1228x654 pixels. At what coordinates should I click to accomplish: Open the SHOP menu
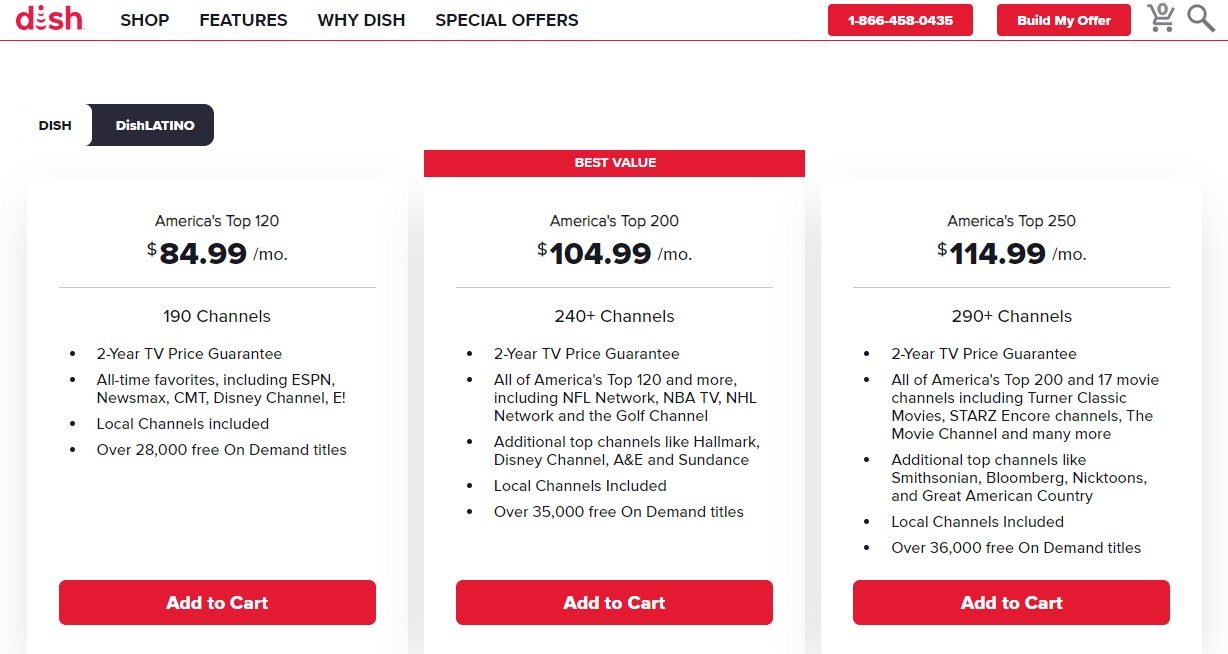144,19
